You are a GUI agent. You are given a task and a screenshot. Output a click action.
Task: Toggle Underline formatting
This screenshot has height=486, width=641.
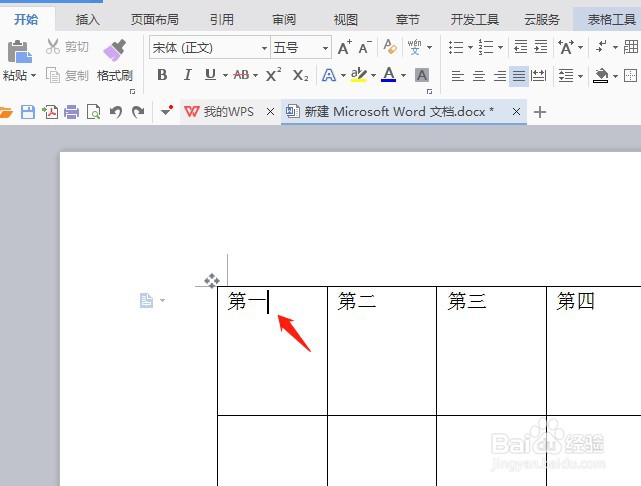point(211,75)
